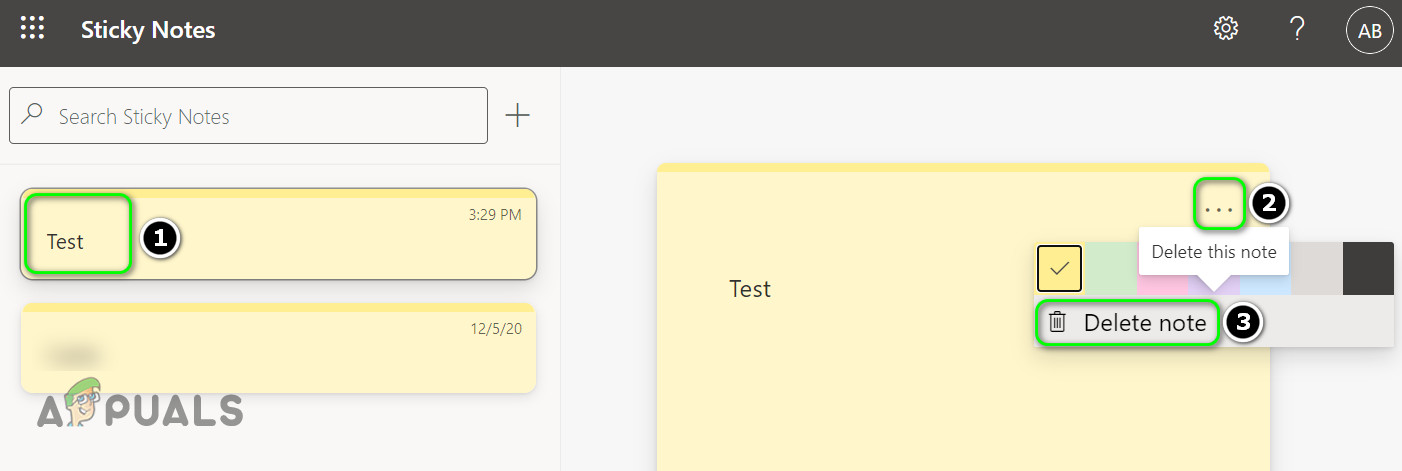1402x471 pixels.
Task: Pick the charcoal note color
Action: click(x=1368, y=268)
